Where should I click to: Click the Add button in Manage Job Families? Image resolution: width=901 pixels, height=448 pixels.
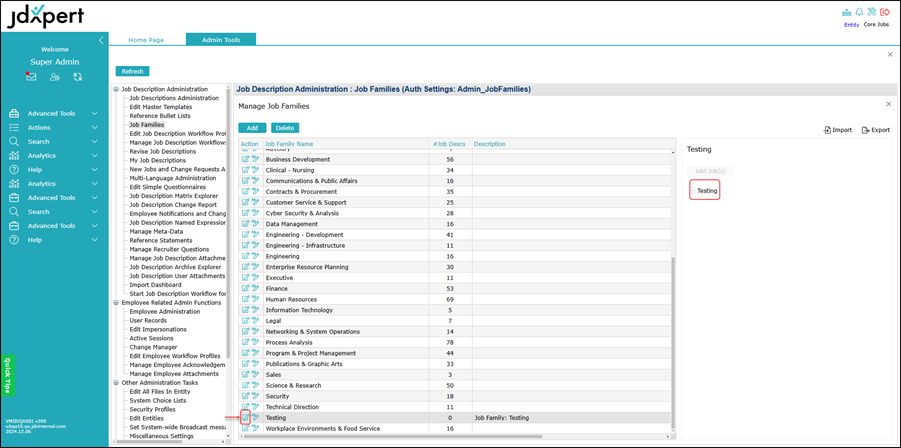252,128
